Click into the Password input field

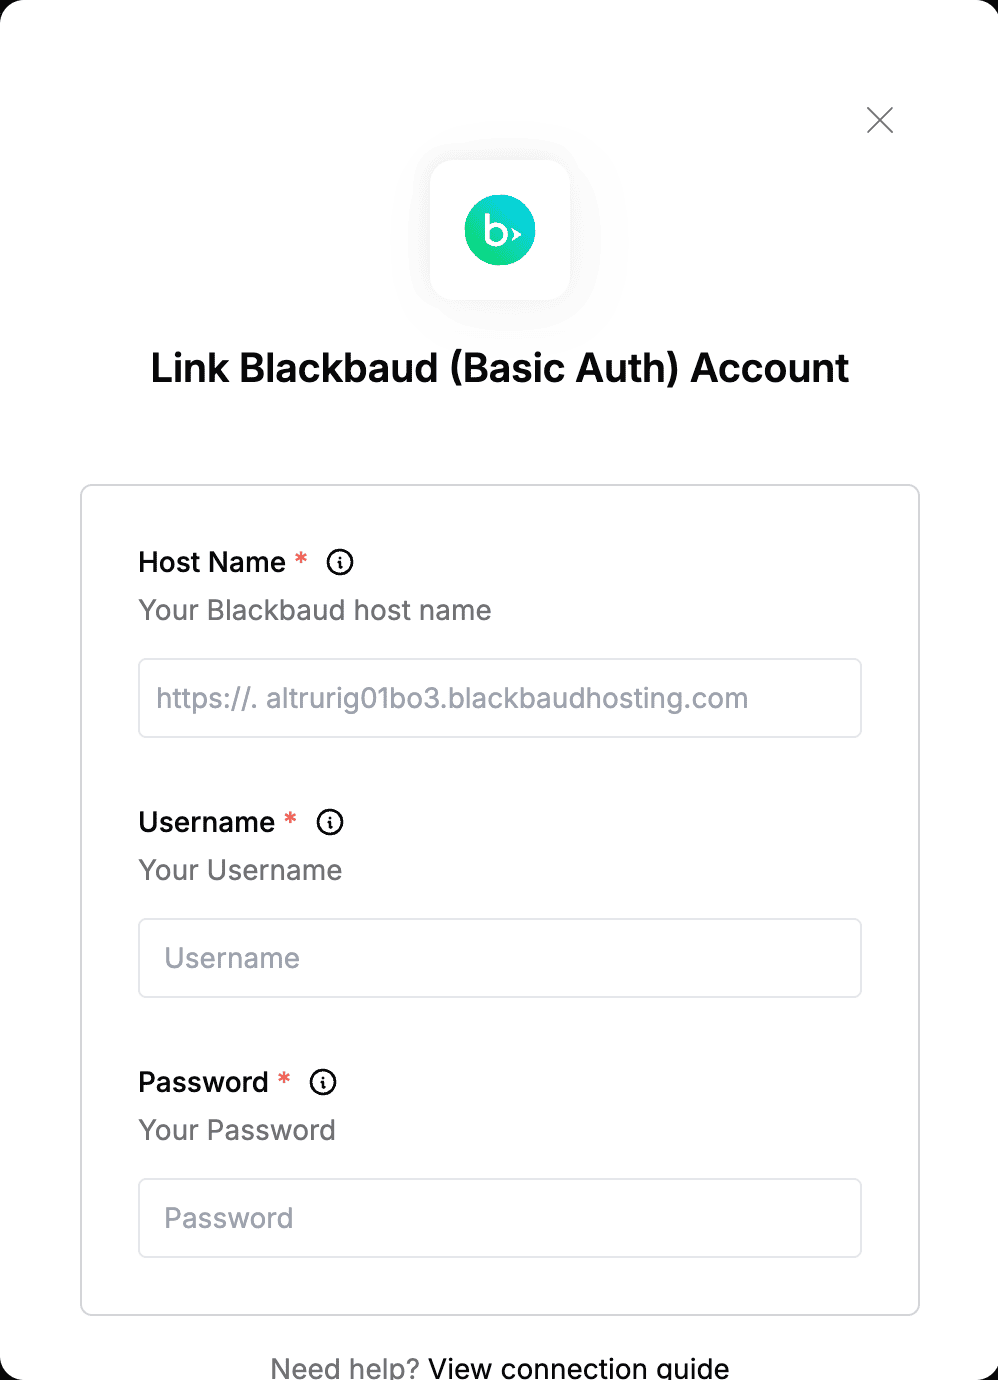[x=500, y=1218]
